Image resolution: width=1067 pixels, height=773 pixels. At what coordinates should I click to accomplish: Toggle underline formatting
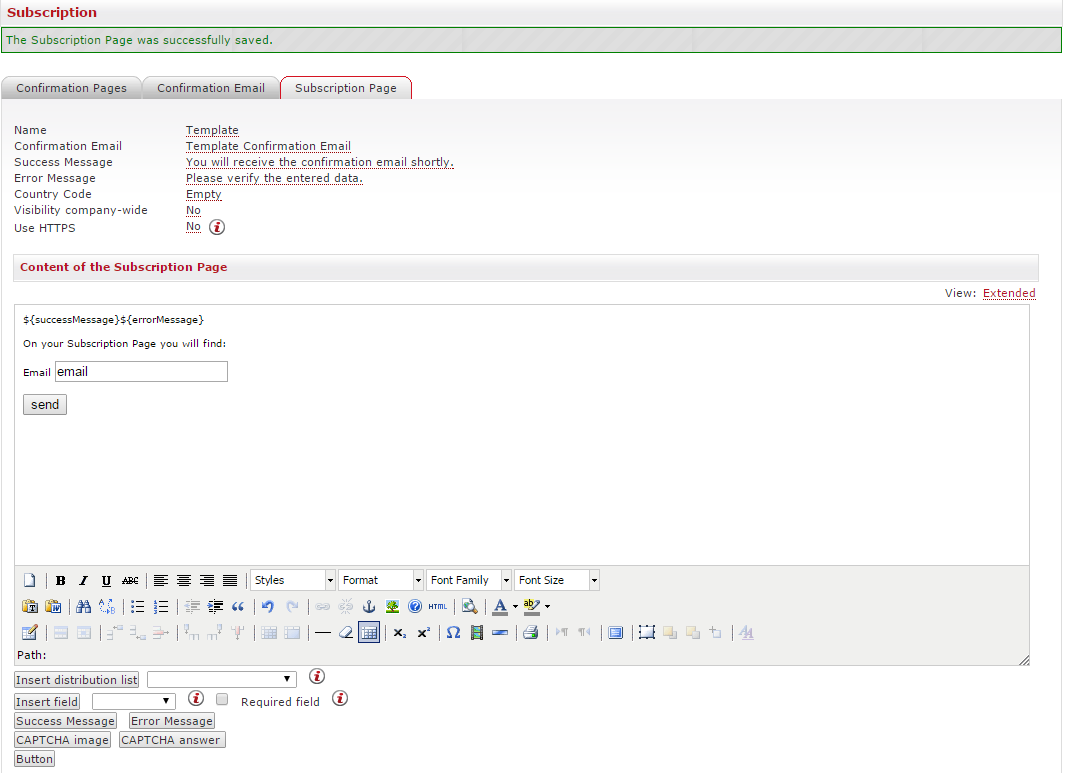[x=106, y=581]
